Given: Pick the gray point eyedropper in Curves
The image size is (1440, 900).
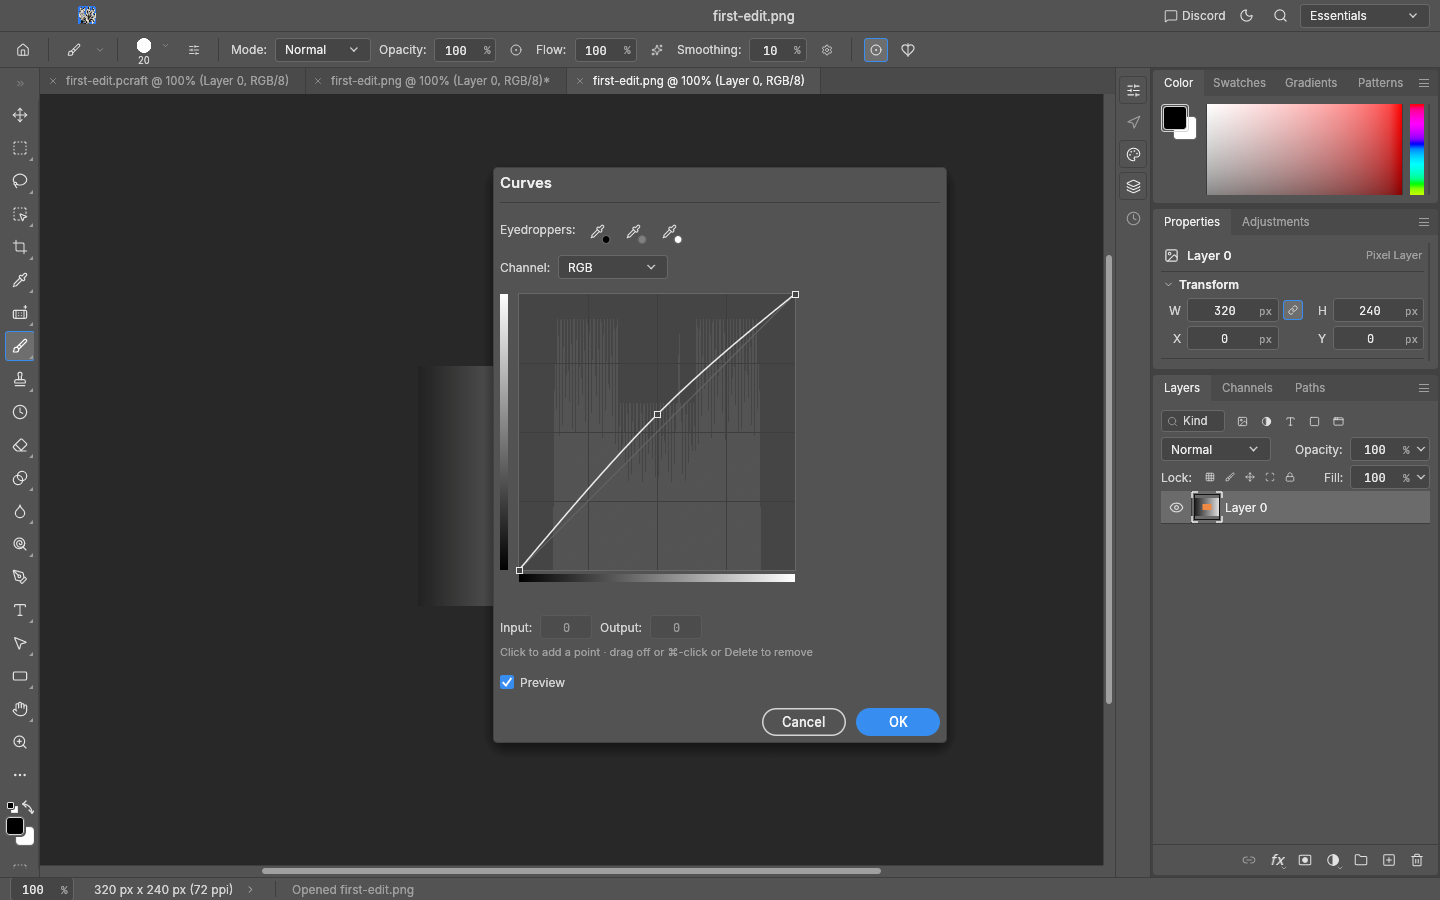Looking at the screenshot, I should point(634,232).
